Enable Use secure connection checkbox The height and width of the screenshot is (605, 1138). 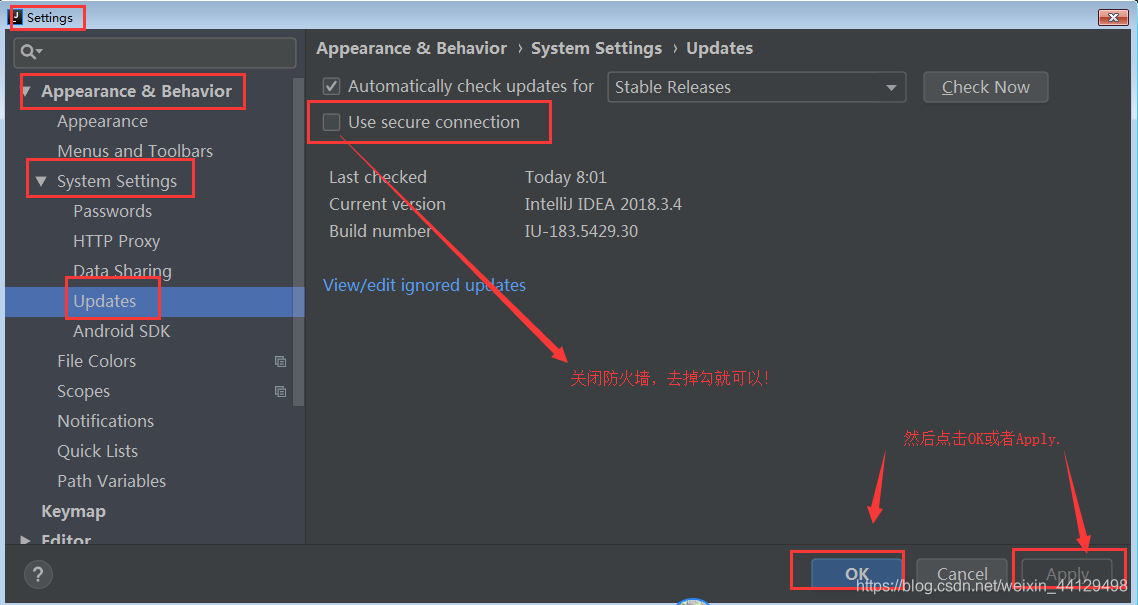(332, 123)
